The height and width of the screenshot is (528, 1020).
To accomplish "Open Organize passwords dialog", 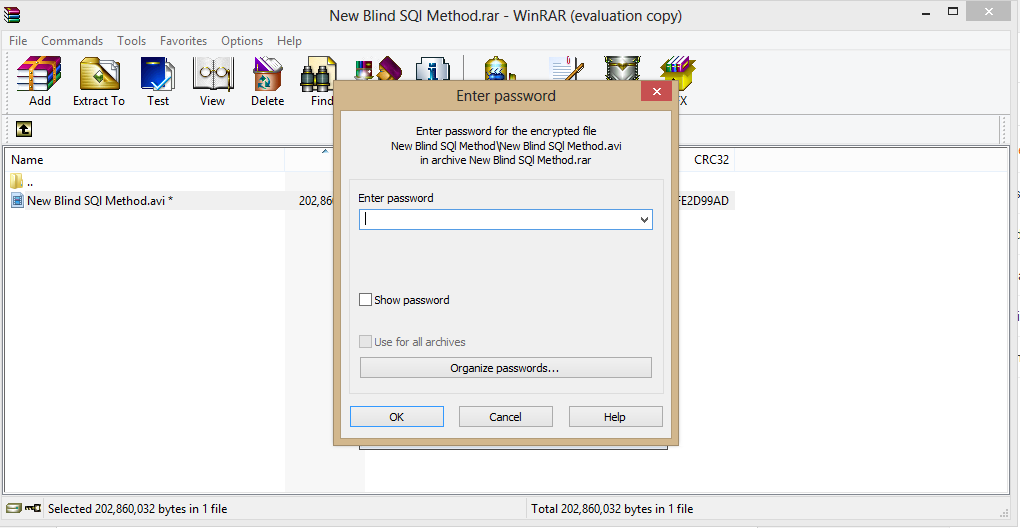I will click(505, 367).
